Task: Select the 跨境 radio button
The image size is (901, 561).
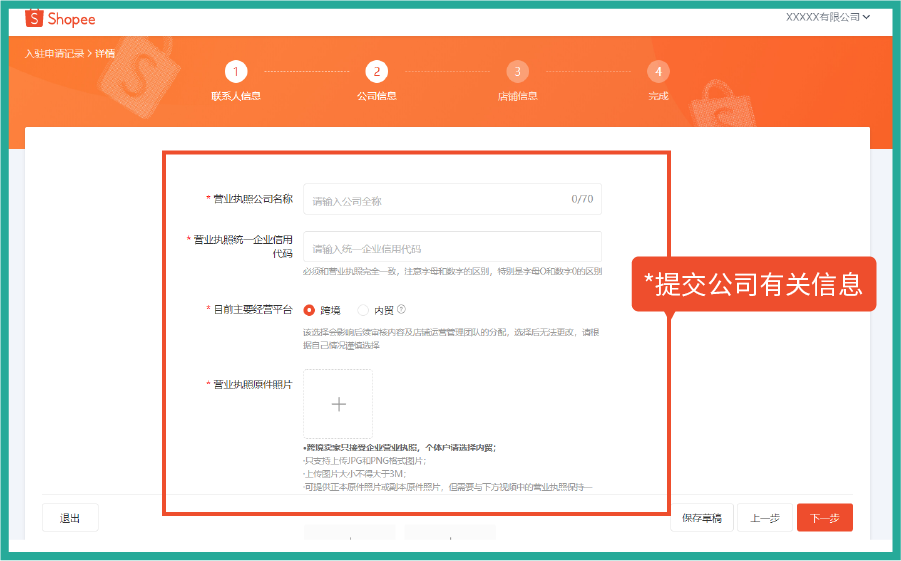Action: click(309, 310)
